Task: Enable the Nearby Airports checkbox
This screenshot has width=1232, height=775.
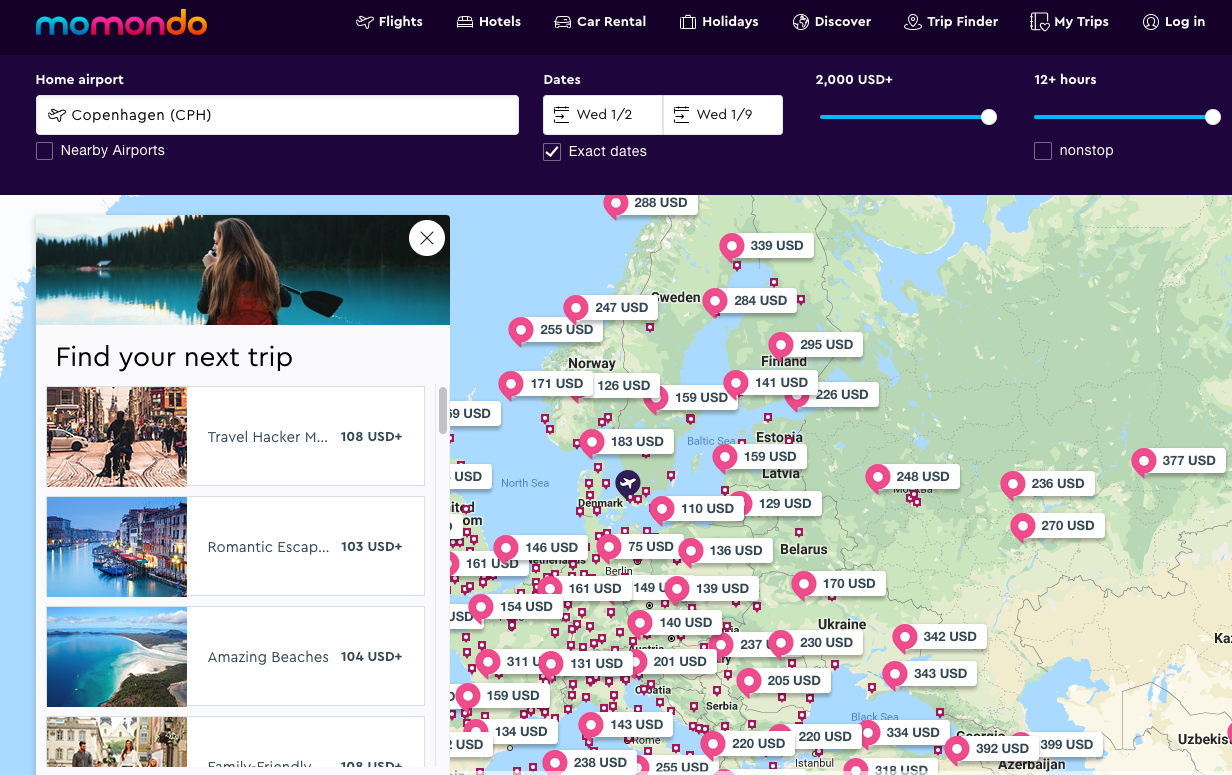Action: (x=44, y=151)
